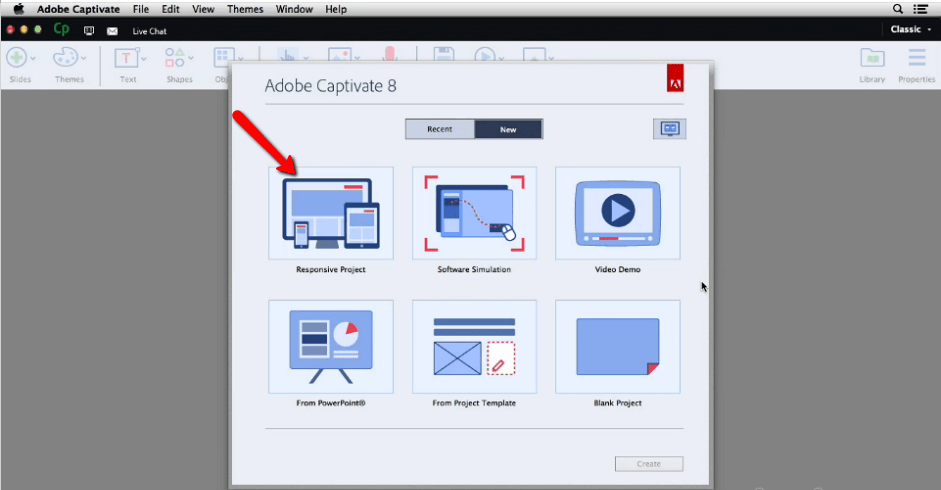941x490 pixels.
Task: Open the View menu
Action: pos(203,9)
